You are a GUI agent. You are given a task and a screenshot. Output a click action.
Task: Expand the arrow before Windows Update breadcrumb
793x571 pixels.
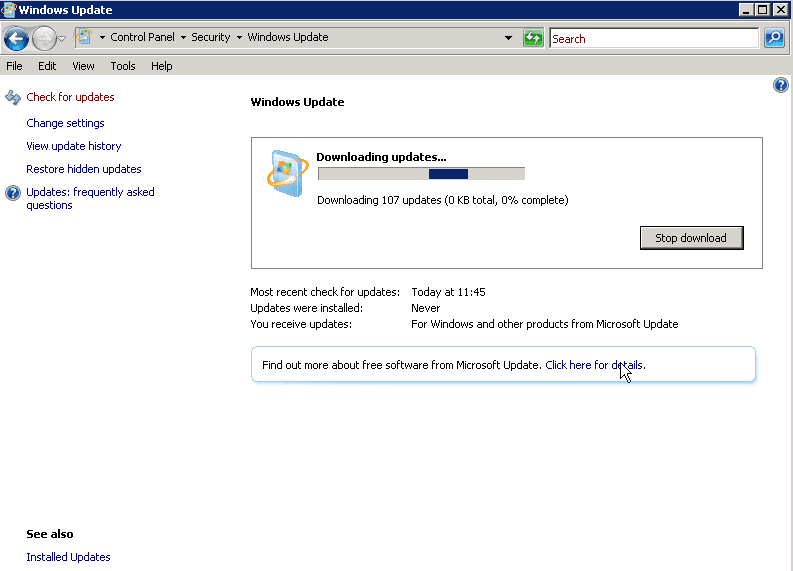pyautogui.click(x=239, y=37)
